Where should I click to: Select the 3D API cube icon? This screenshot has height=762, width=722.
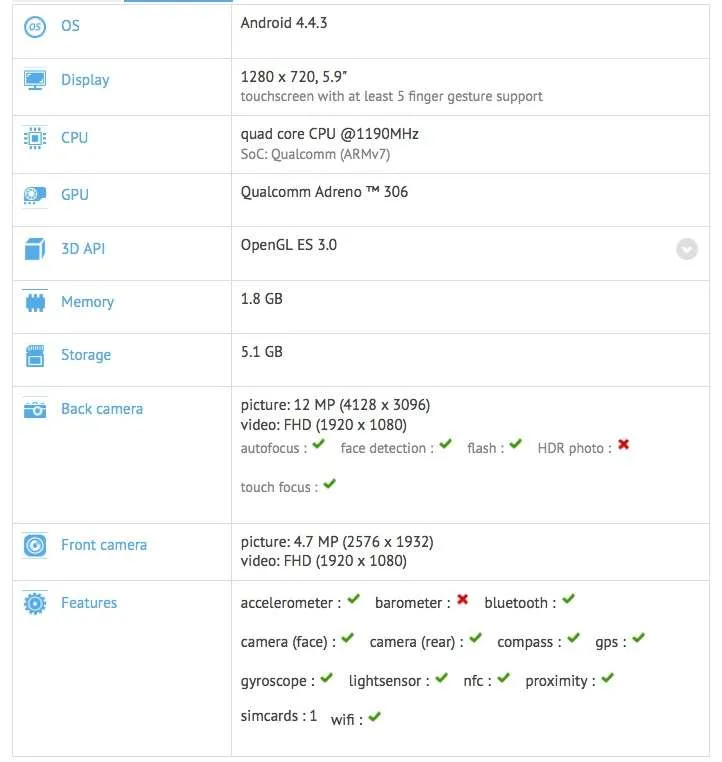click(34, 249)
